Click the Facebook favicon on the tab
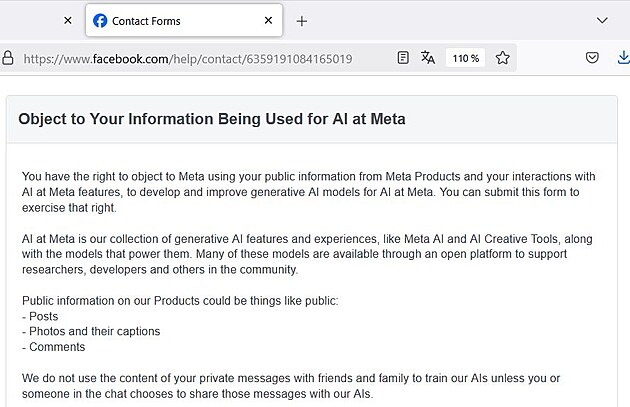Image resolution: width=630 pixels, height=407 pixels. pyautogui.click(x=100, y=20)
